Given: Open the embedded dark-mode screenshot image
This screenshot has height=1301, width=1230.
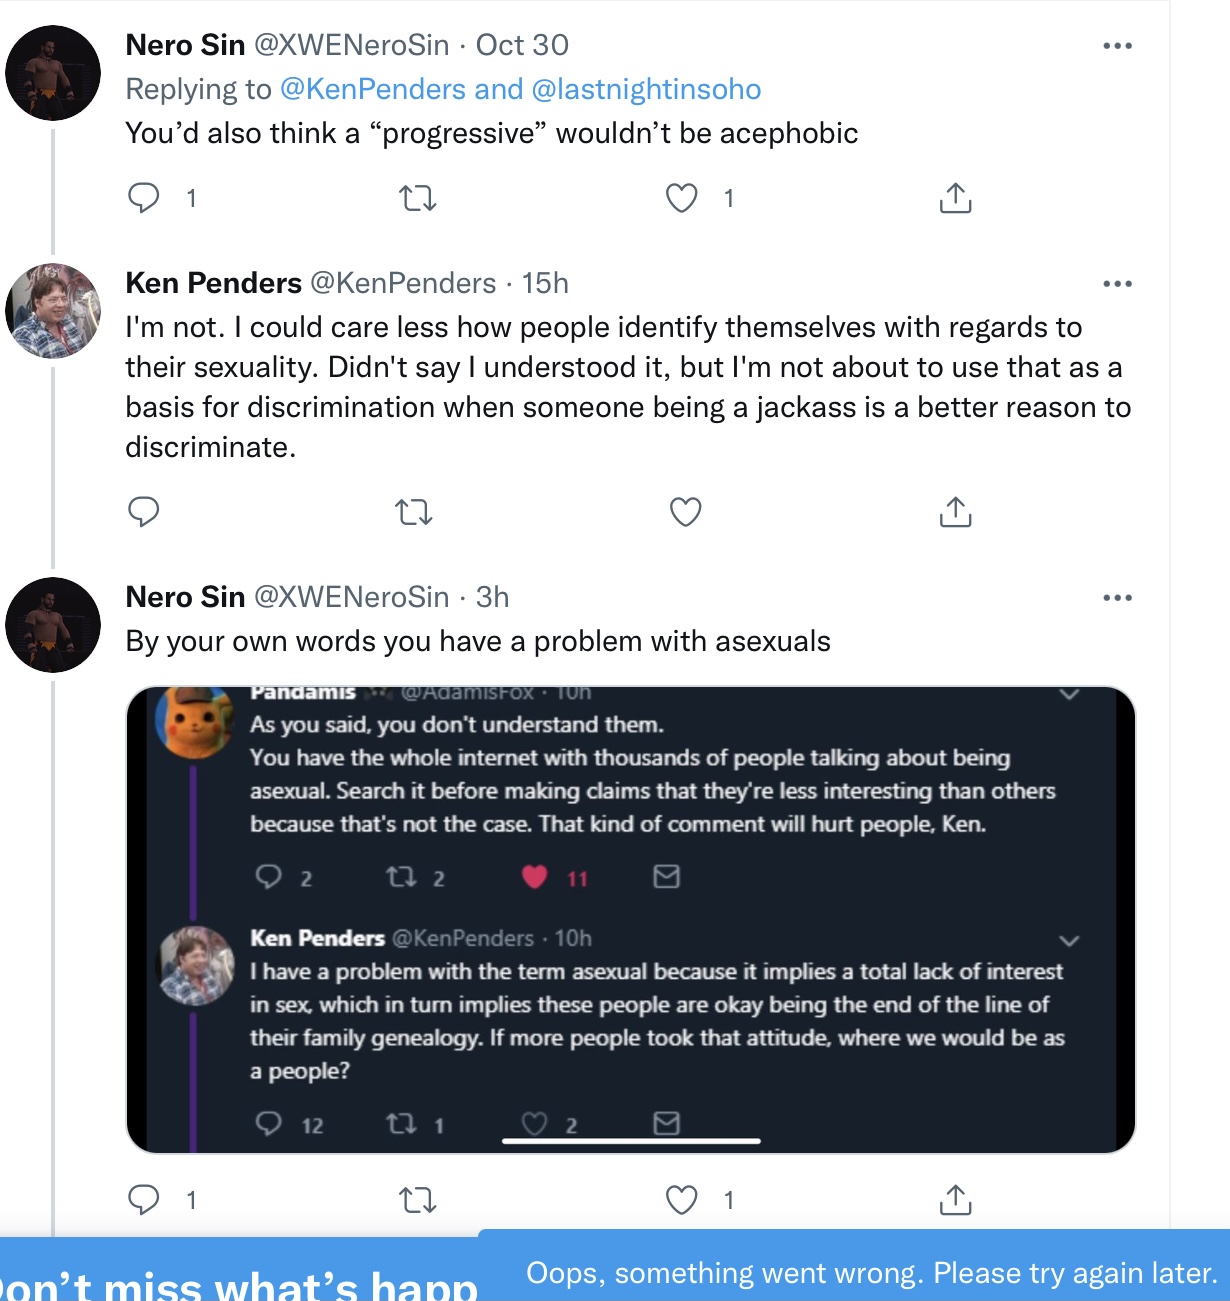Looking at the screenshot, I should [631, 920].
